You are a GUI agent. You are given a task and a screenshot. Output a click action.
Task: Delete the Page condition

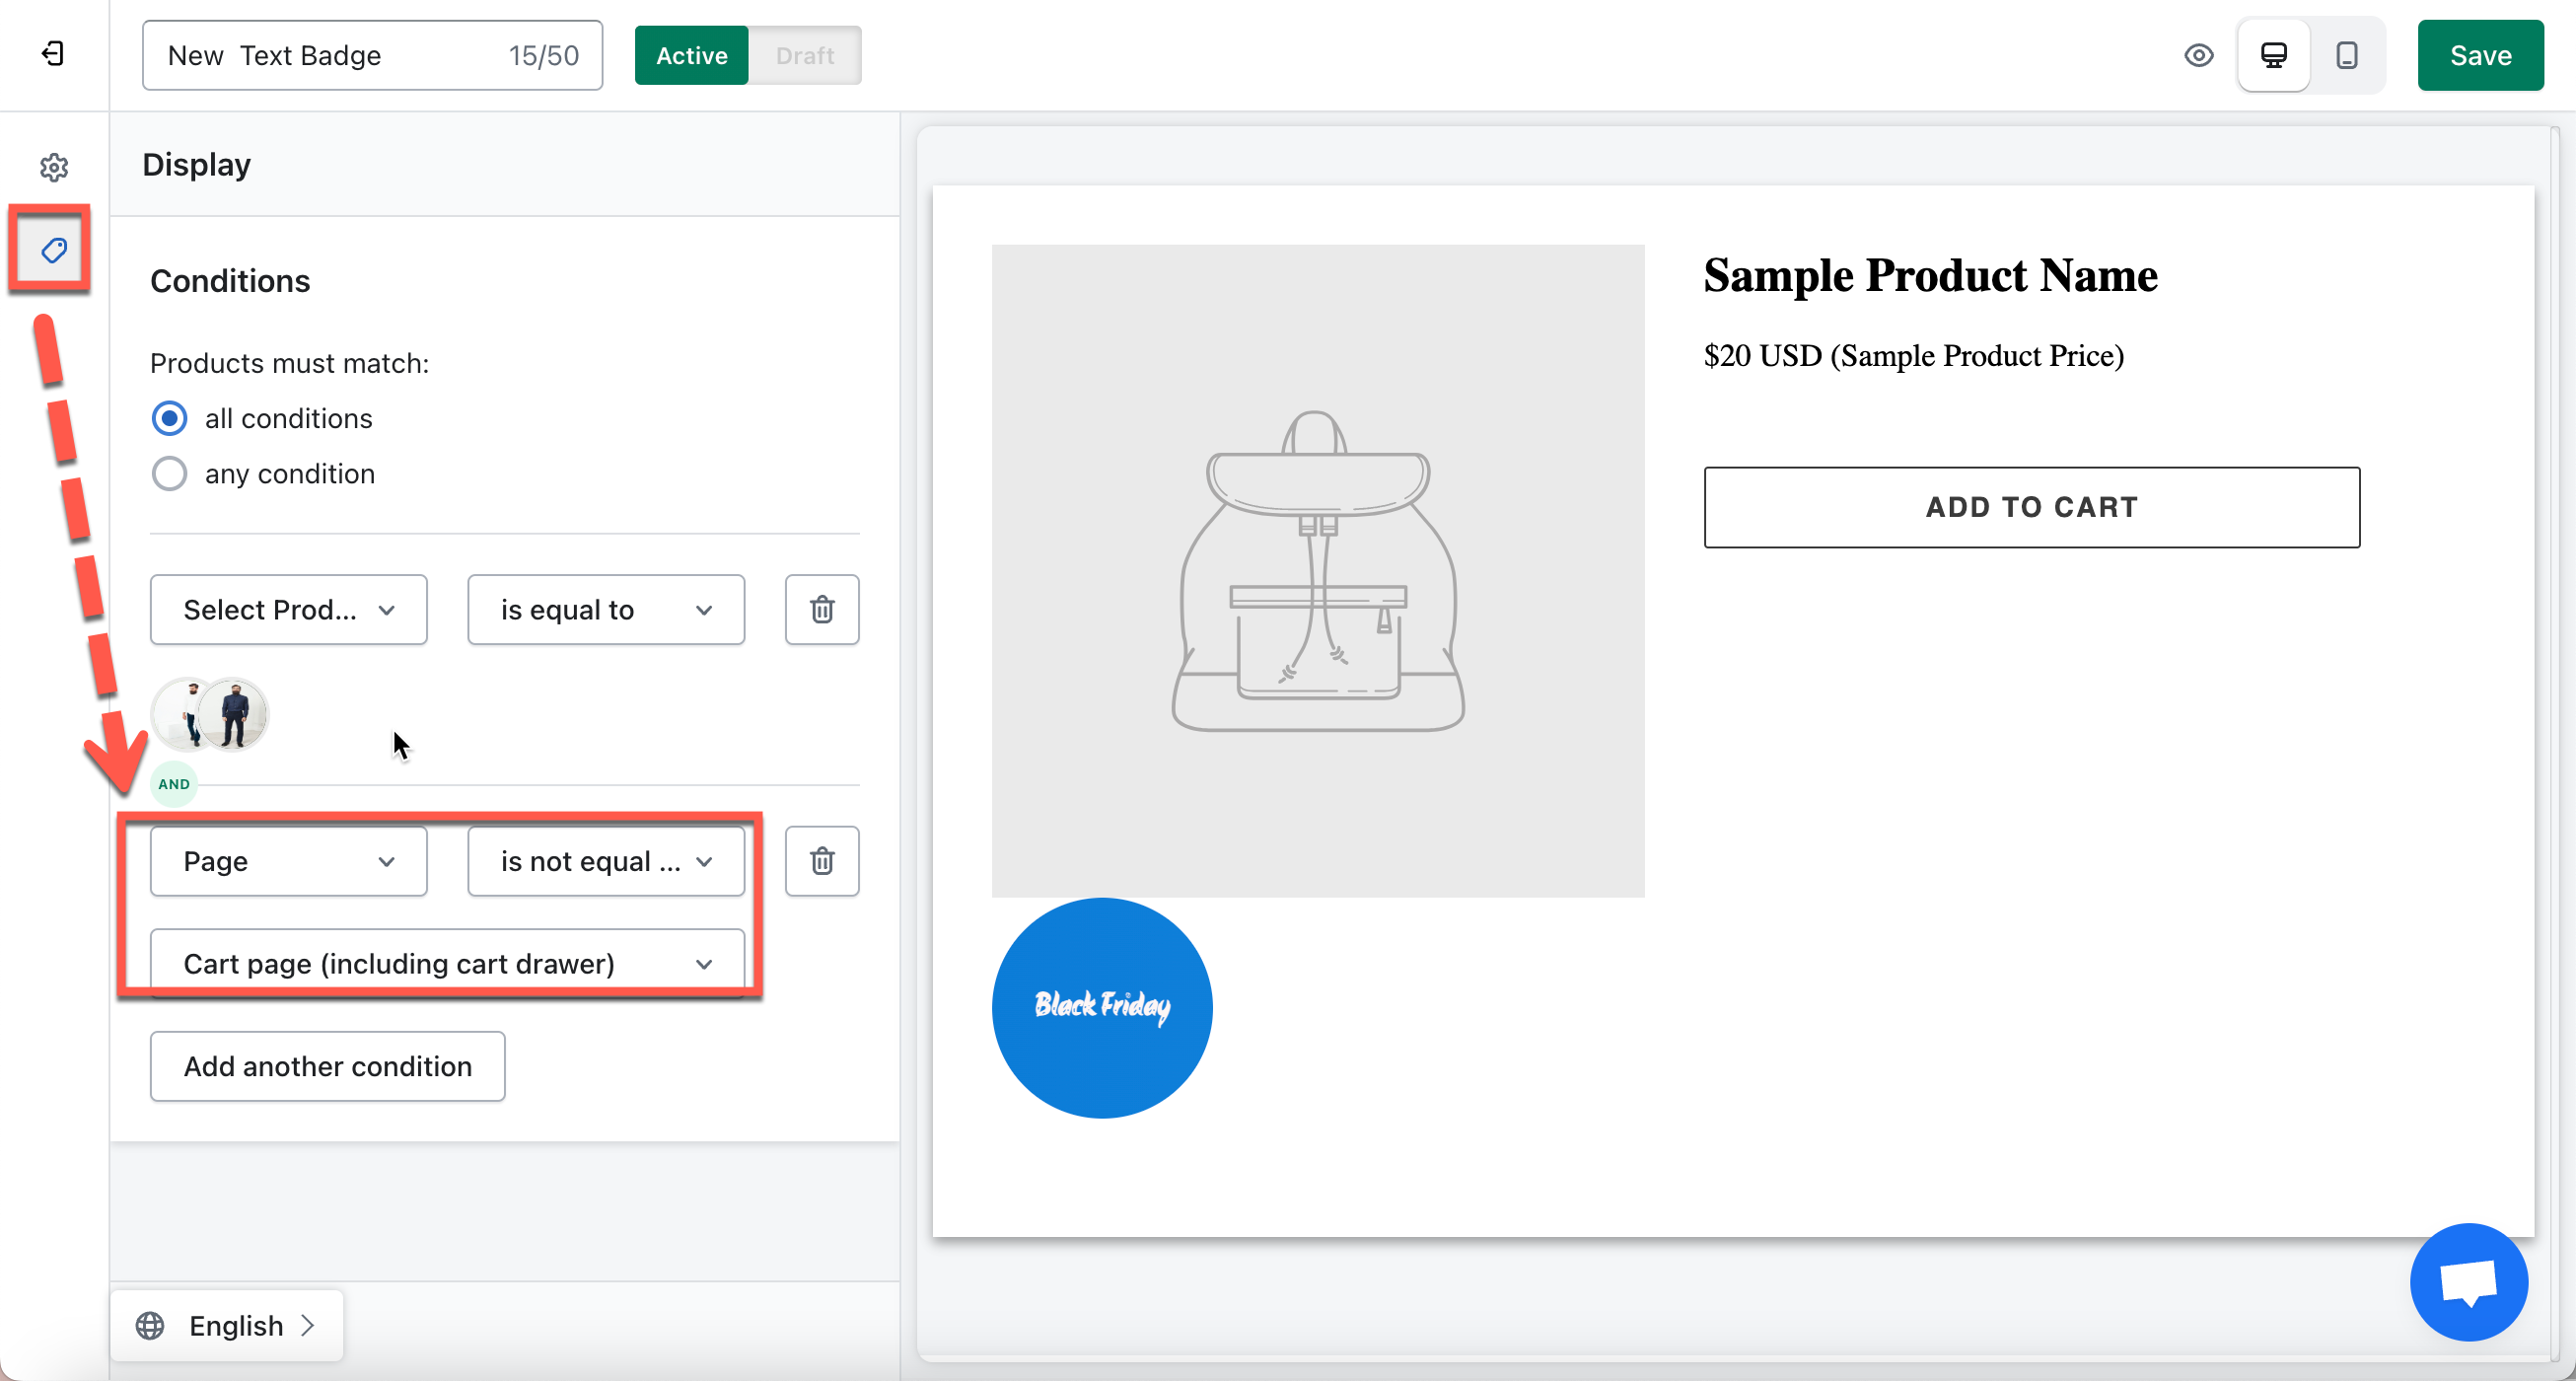point(822,860)
